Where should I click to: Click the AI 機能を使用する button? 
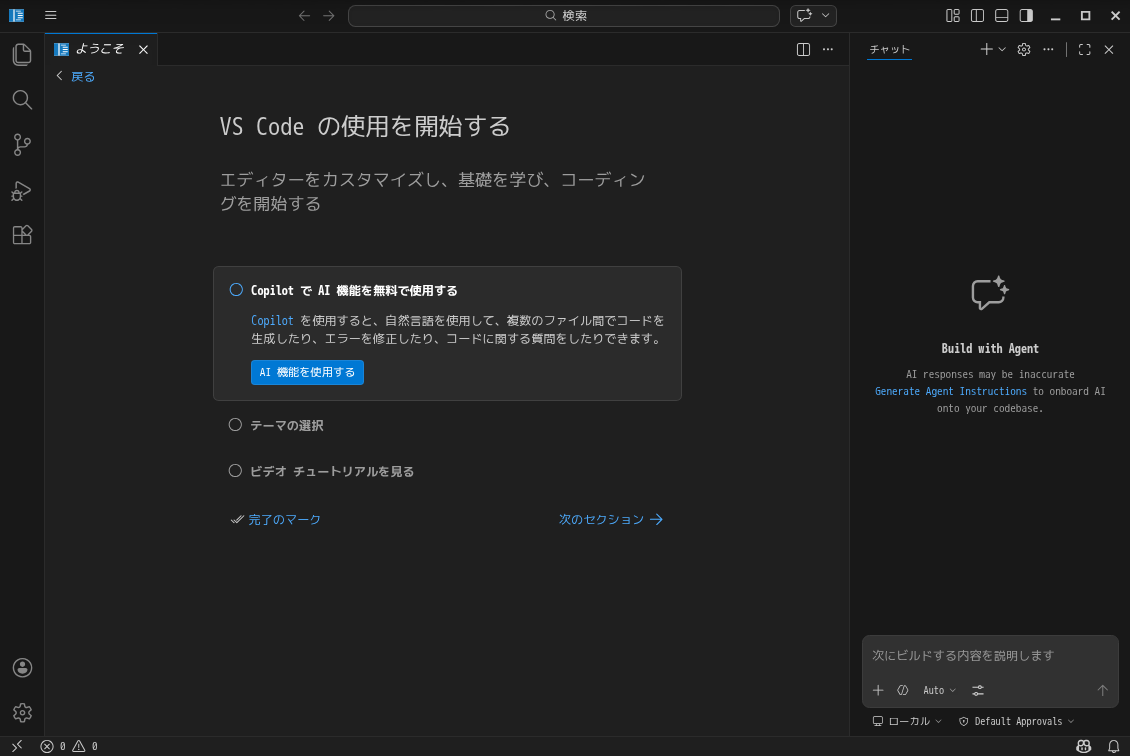tap(307, 372)
